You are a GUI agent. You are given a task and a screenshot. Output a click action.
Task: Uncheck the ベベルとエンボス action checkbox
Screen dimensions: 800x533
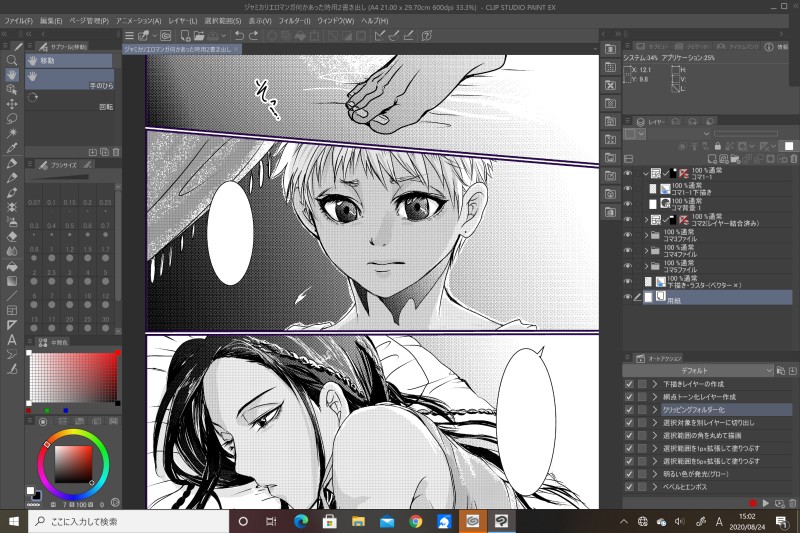(629, 487)
